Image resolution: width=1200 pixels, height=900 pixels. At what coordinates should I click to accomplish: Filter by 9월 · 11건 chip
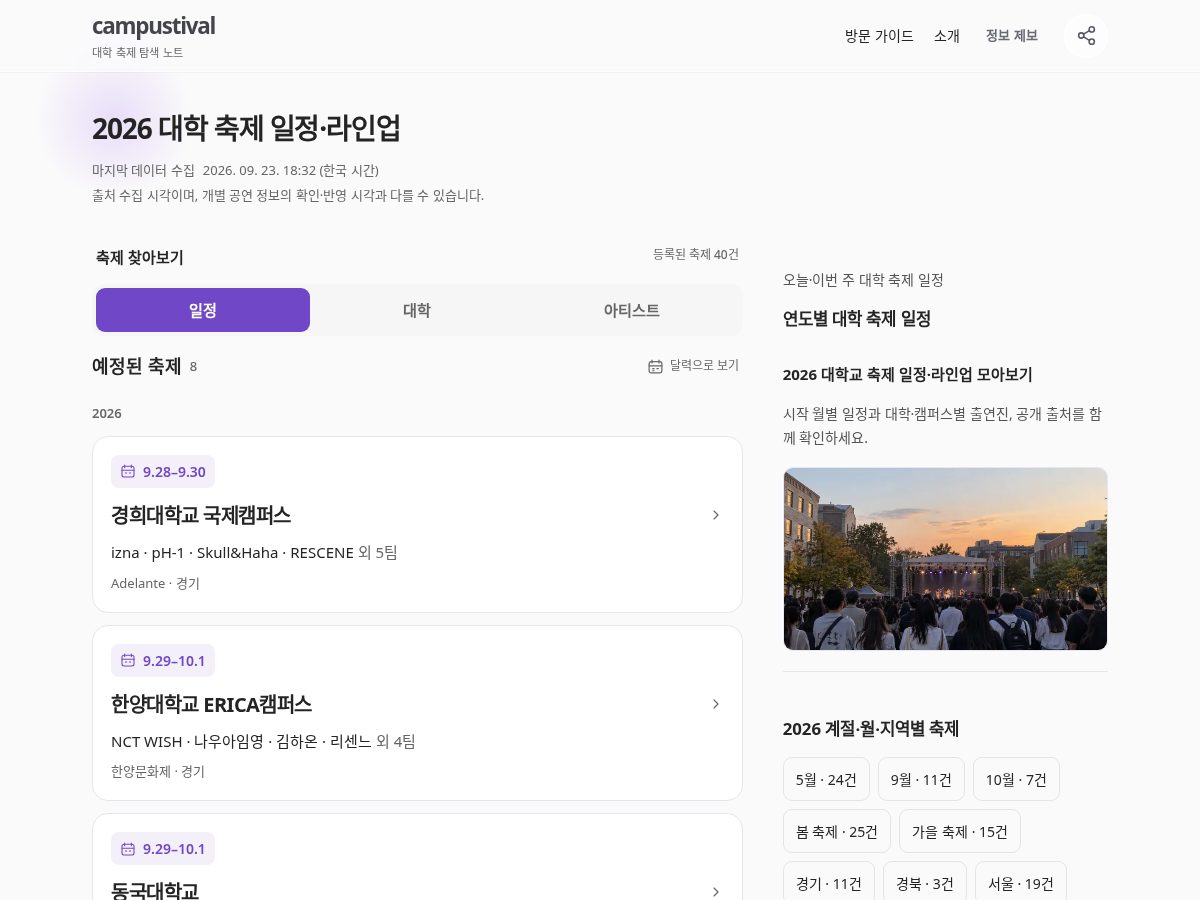921,779
